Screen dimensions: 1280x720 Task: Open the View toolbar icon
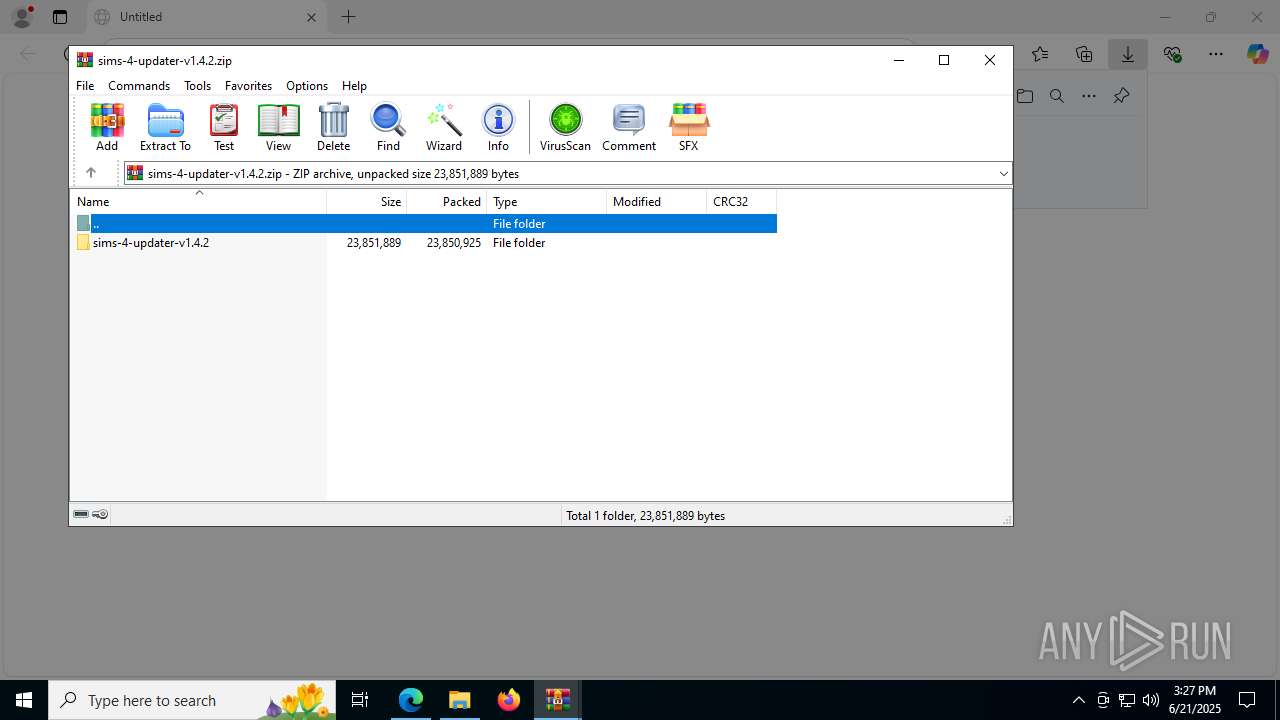(x=278, y=127)
